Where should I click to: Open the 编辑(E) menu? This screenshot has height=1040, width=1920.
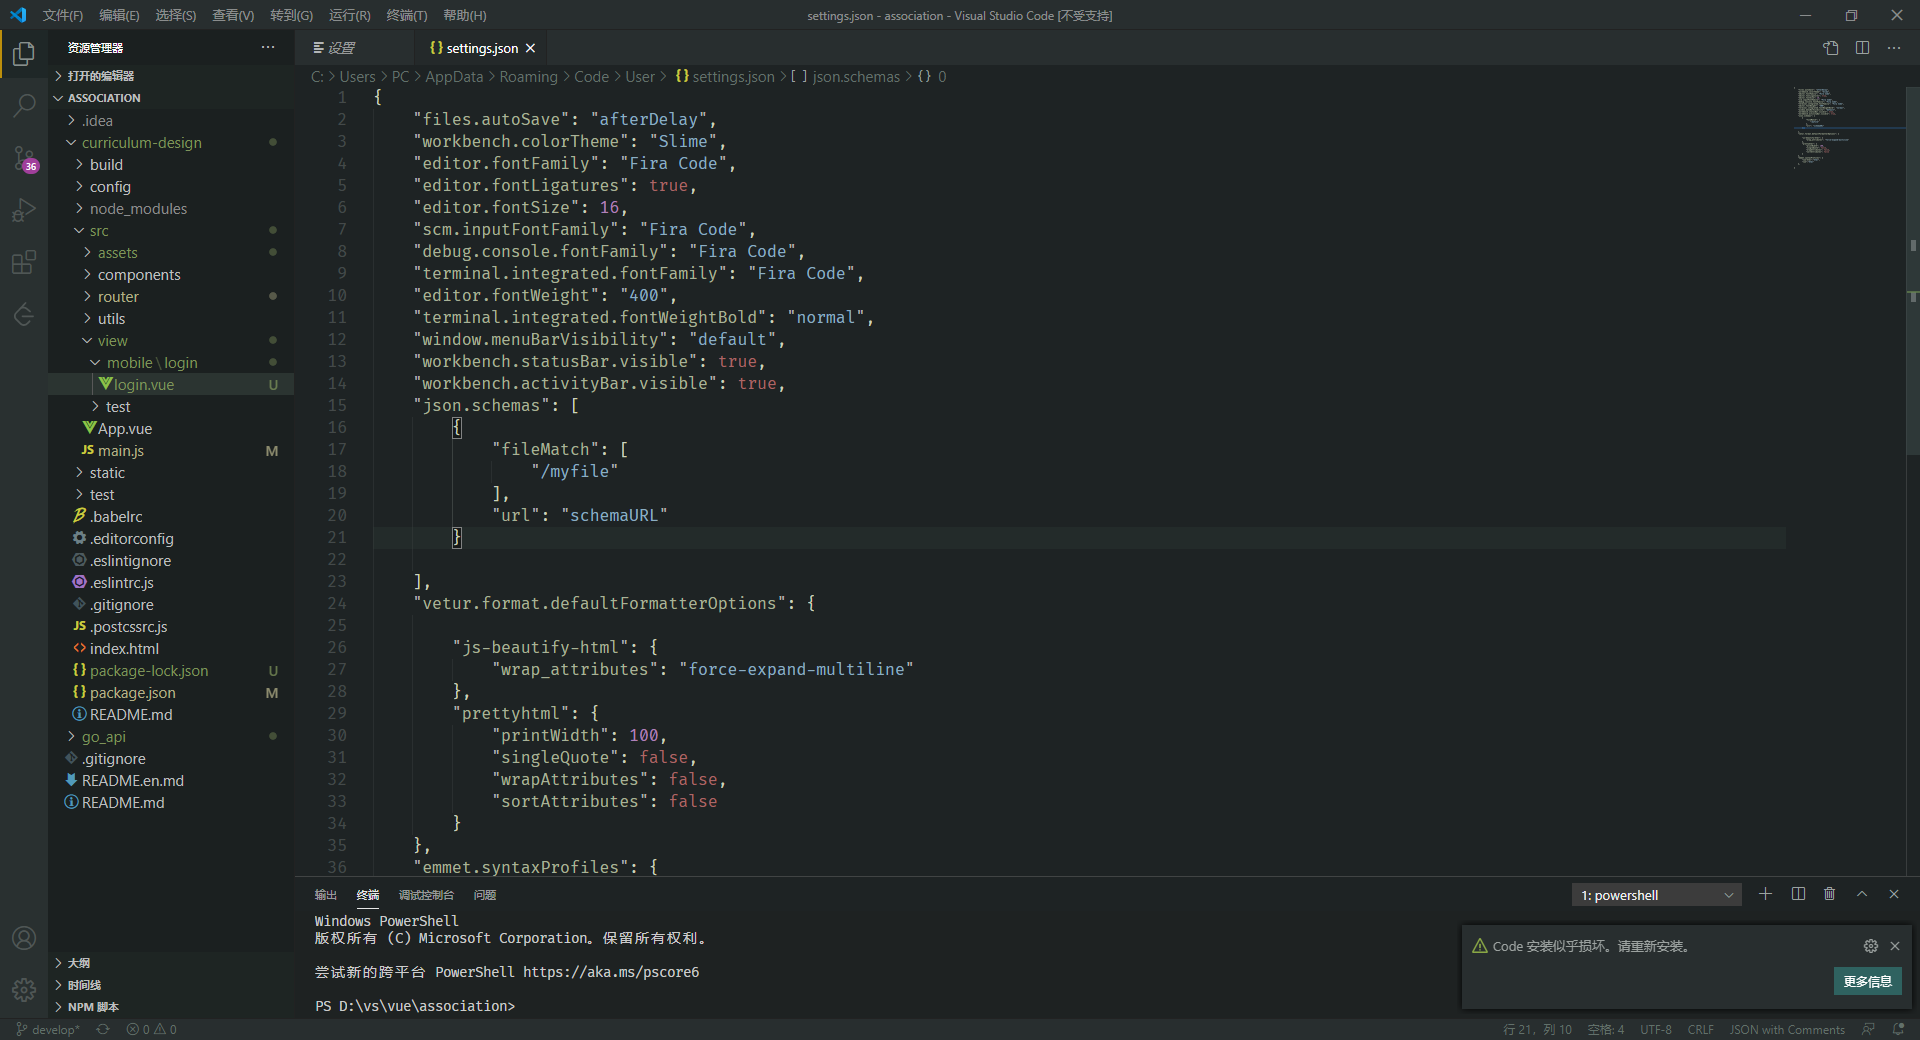click(x=119, y=15)
